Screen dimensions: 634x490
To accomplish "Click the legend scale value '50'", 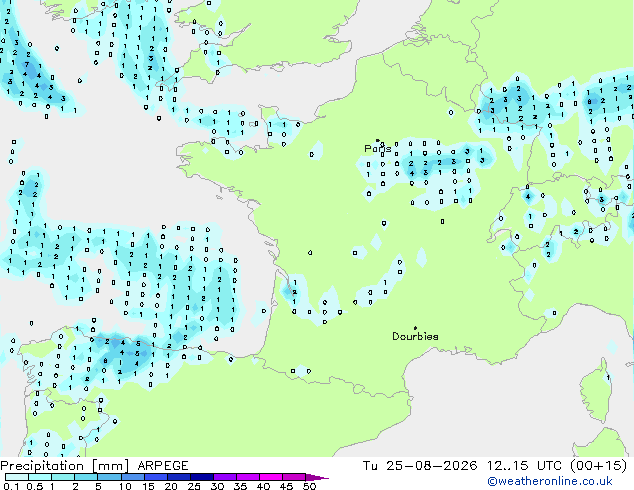I will coord(310,486).
